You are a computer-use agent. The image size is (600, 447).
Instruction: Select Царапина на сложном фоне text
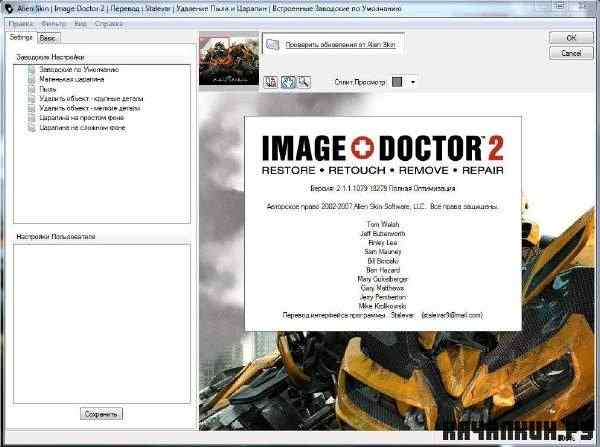(82, 128)
